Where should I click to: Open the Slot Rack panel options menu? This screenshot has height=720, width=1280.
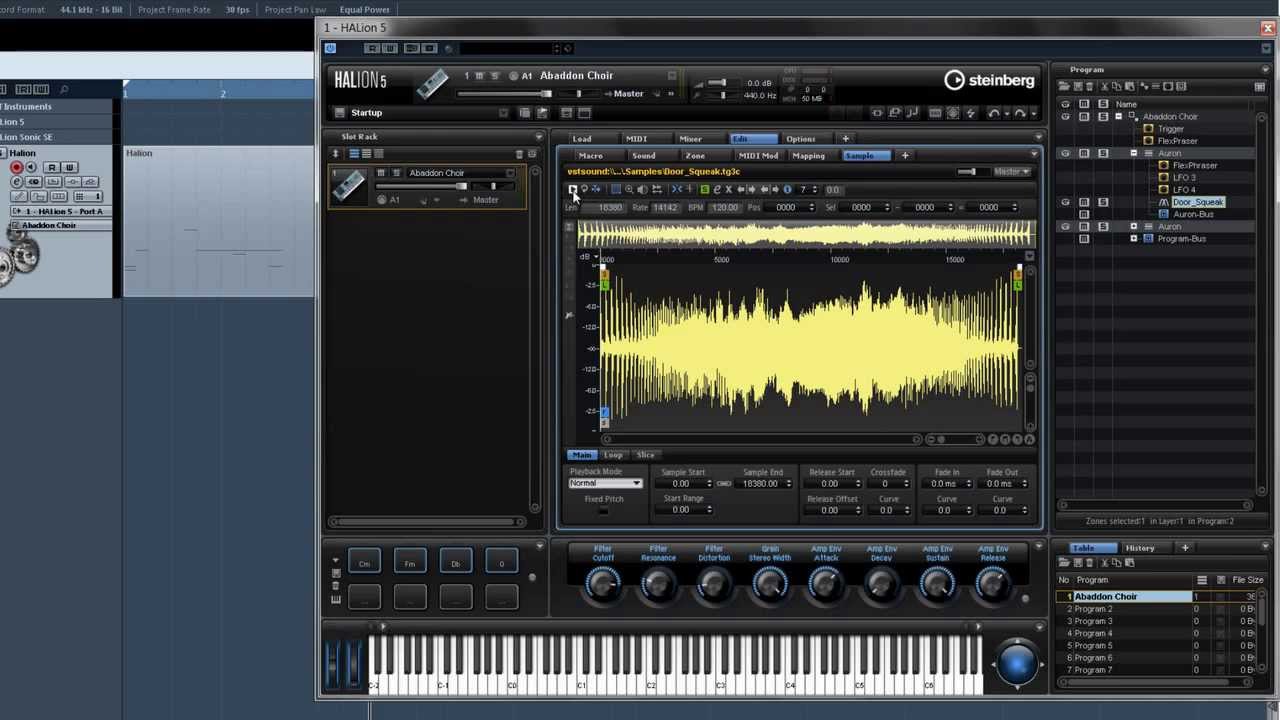click(539, 137)
